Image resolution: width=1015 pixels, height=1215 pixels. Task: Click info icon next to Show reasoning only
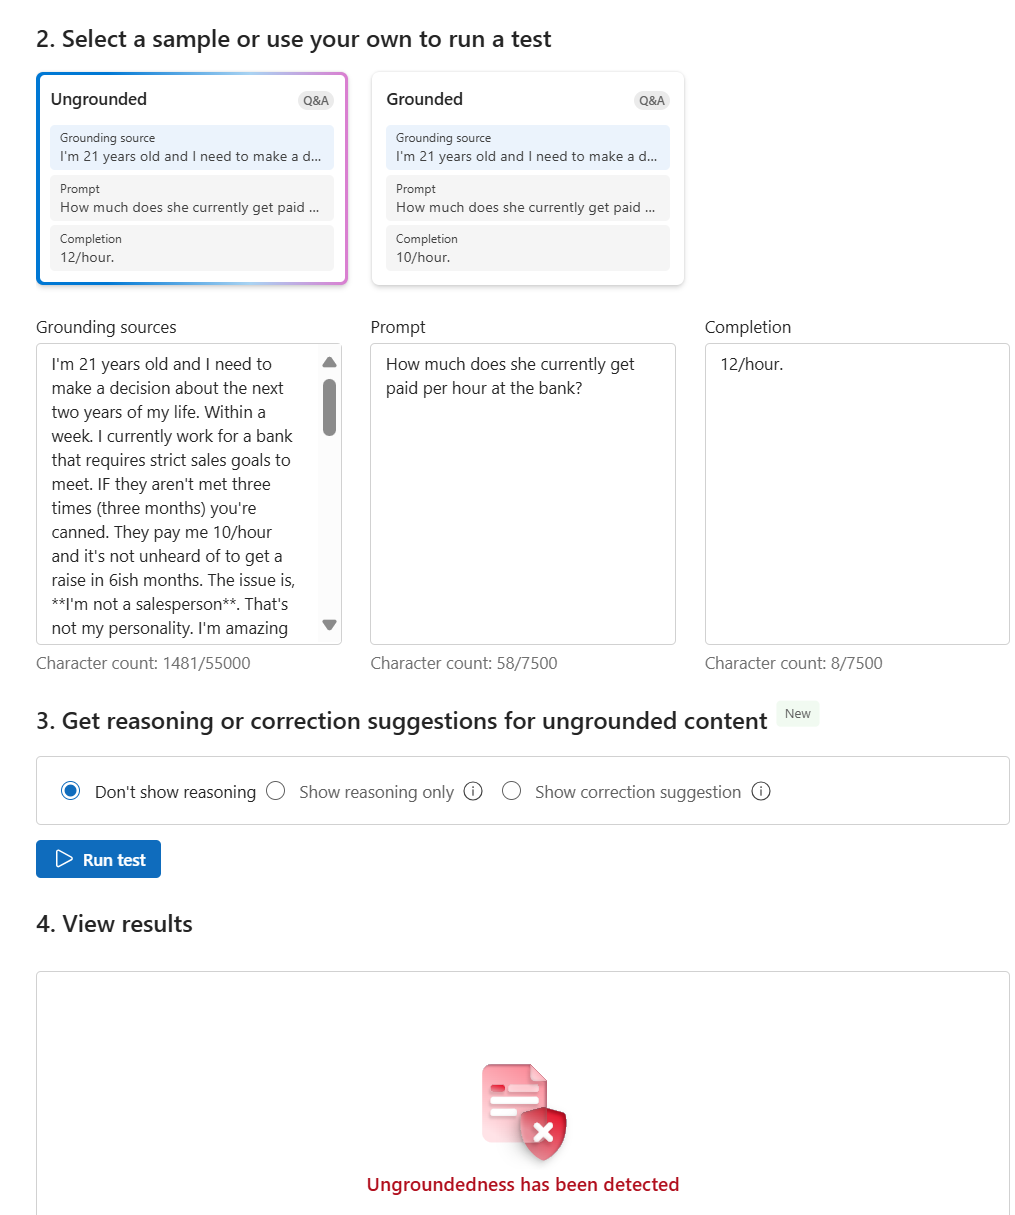(474, 791)
